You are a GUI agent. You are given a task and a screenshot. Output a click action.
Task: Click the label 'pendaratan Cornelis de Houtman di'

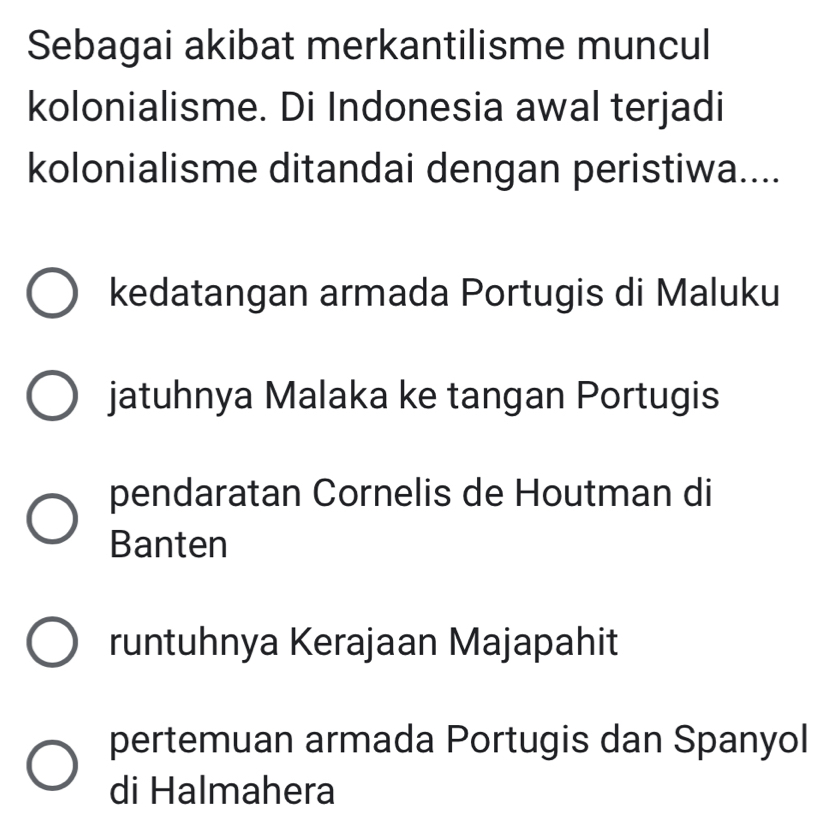[x=411, y=494]
